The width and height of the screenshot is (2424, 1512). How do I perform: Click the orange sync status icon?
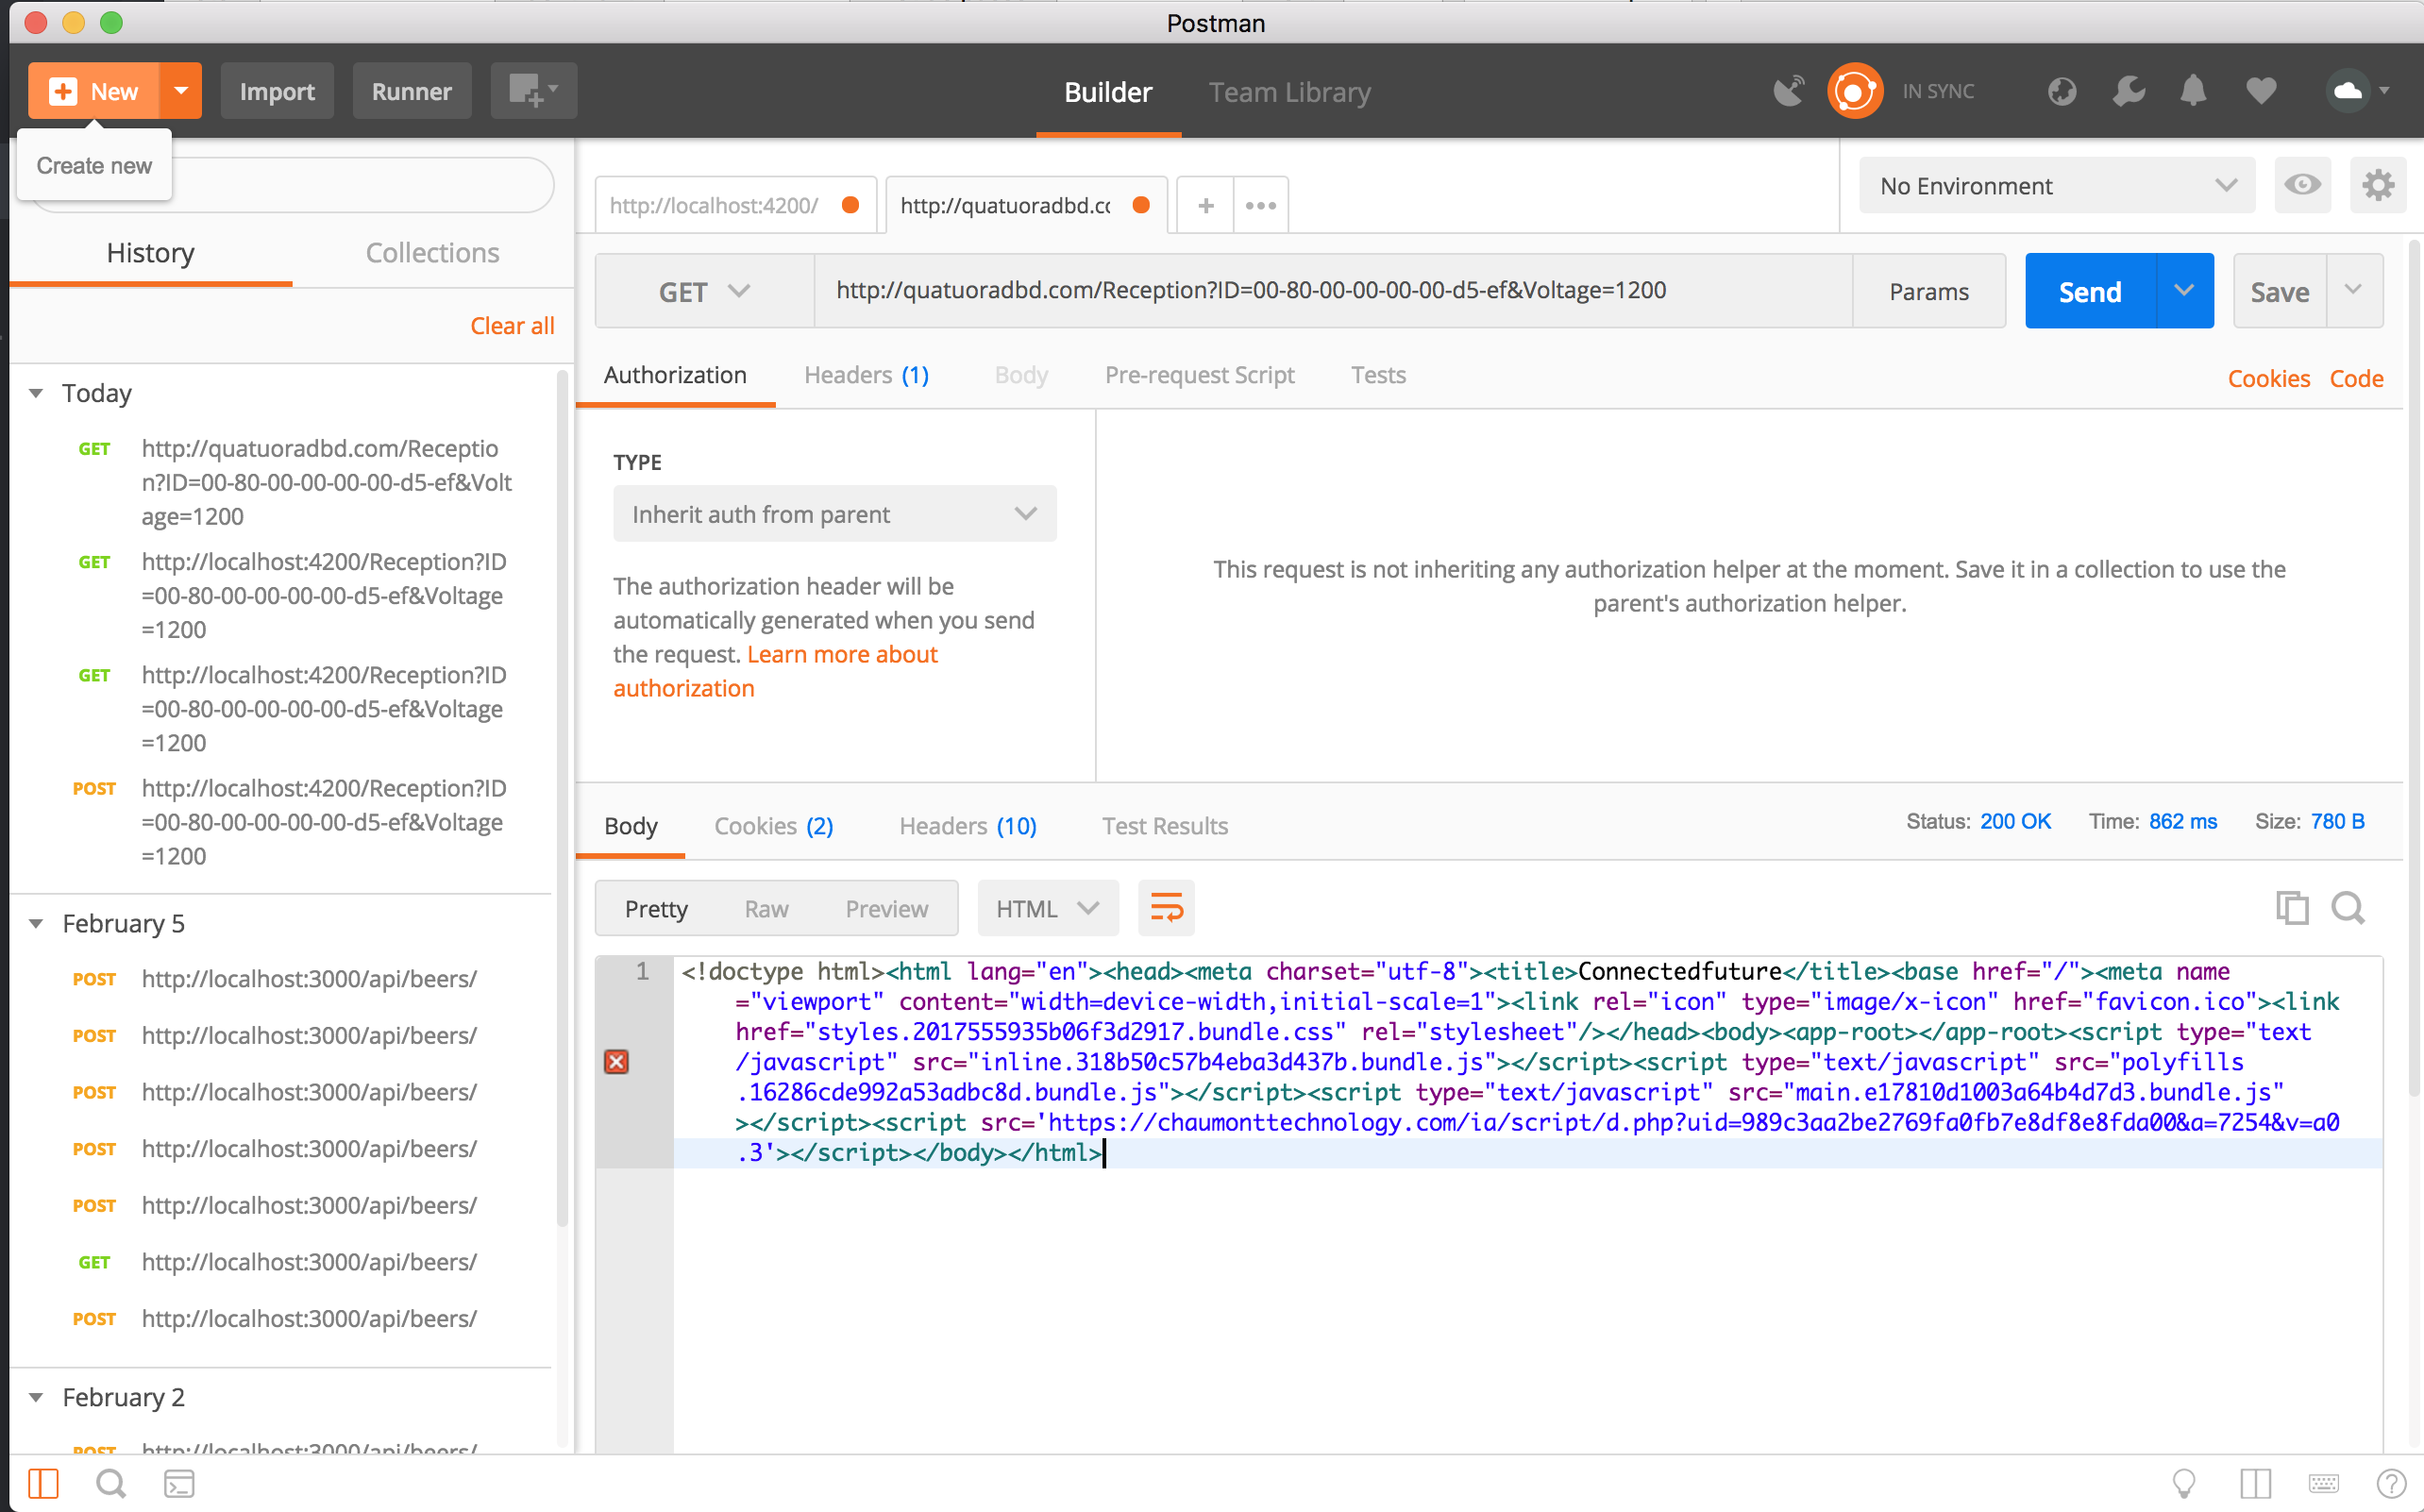[x=1854, y=91]
